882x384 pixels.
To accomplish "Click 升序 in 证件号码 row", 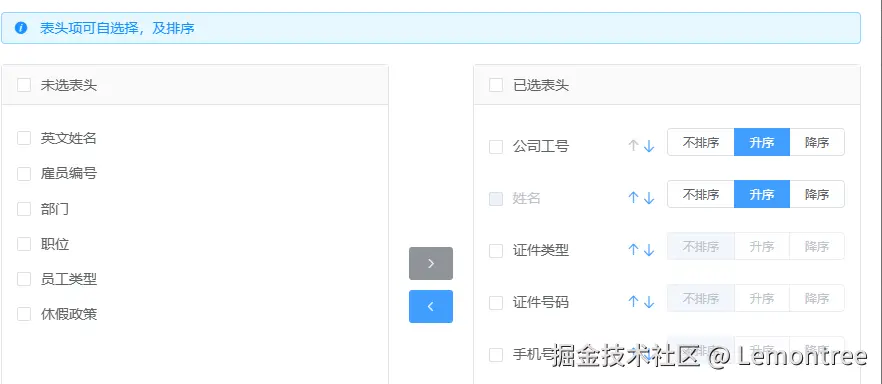I will tap(762, 298).
